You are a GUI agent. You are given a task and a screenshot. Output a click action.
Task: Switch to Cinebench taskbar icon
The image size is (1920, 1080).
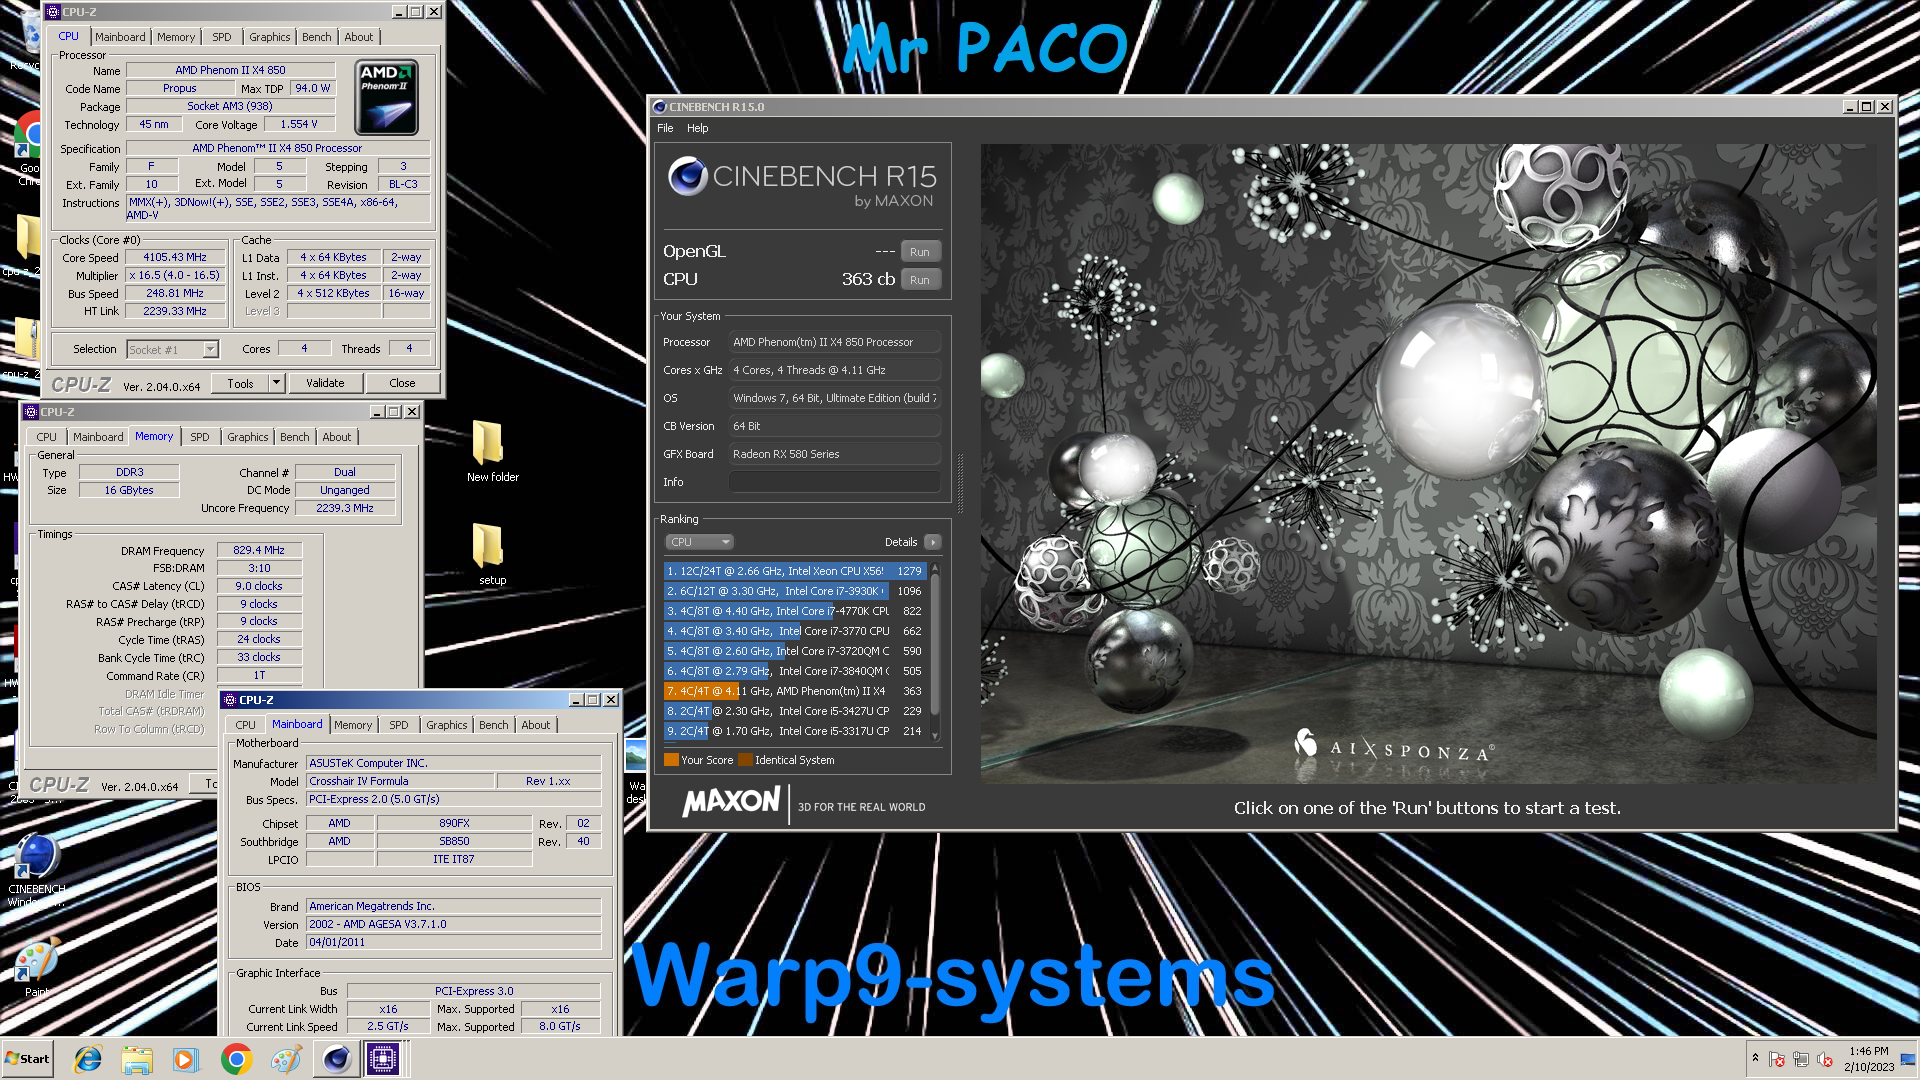click(x=336, y=1059)
